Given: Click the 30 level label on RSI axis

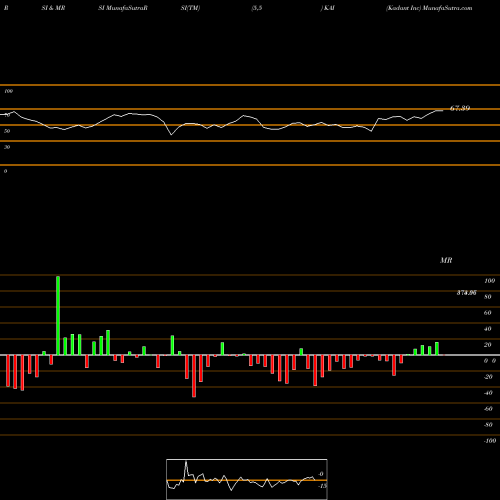Looking at the screenshot, I should 7,147.
